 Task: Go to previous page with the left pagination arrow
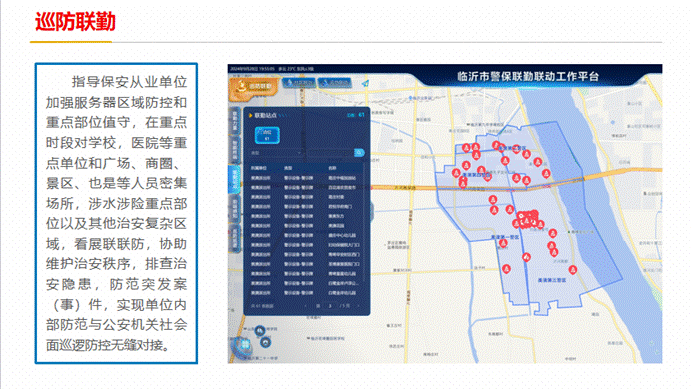(x=306, y=306)
